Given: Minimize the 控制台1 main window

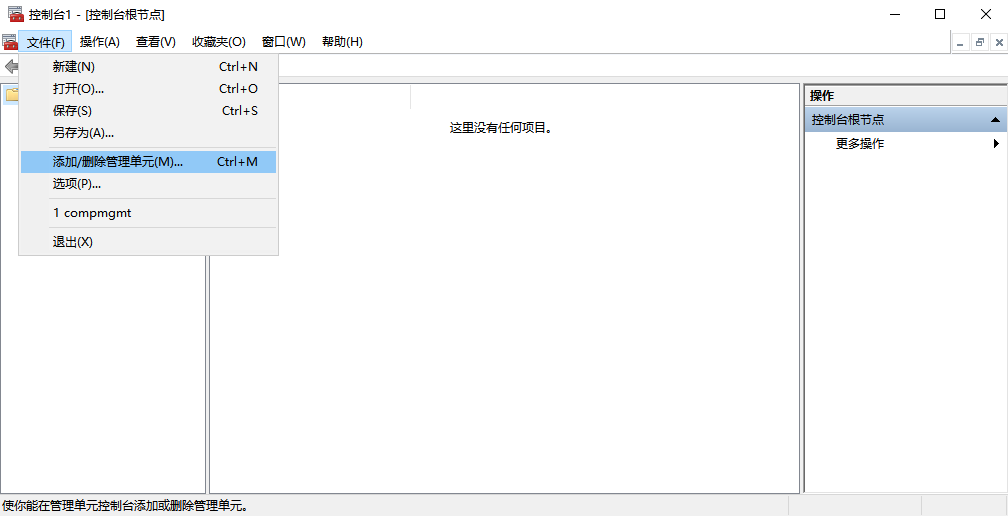Looking at the screenshot, I should click(x=894, y=14).
